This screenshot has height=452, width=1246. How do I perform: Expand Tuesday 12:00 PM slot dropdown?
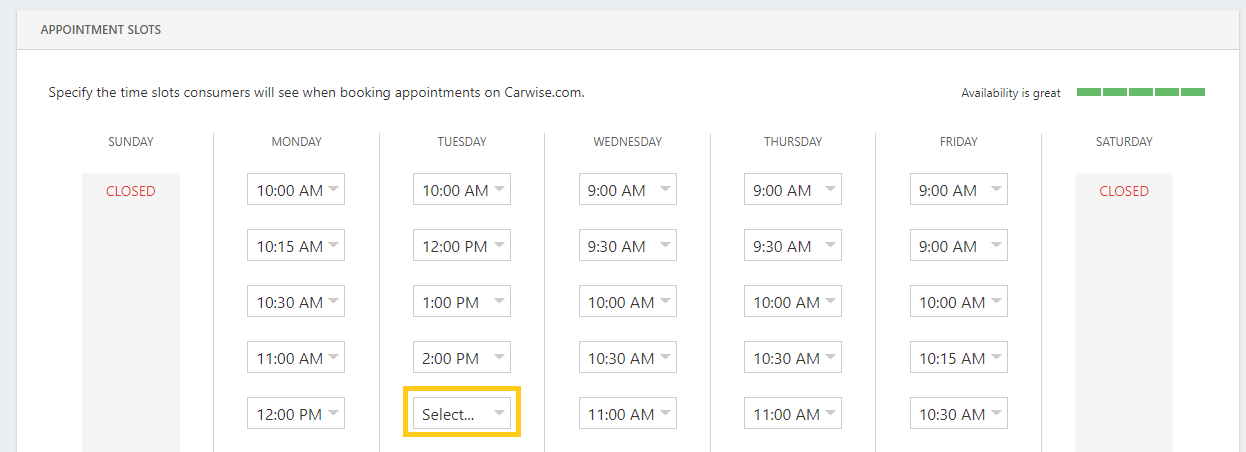pos(462,246)
